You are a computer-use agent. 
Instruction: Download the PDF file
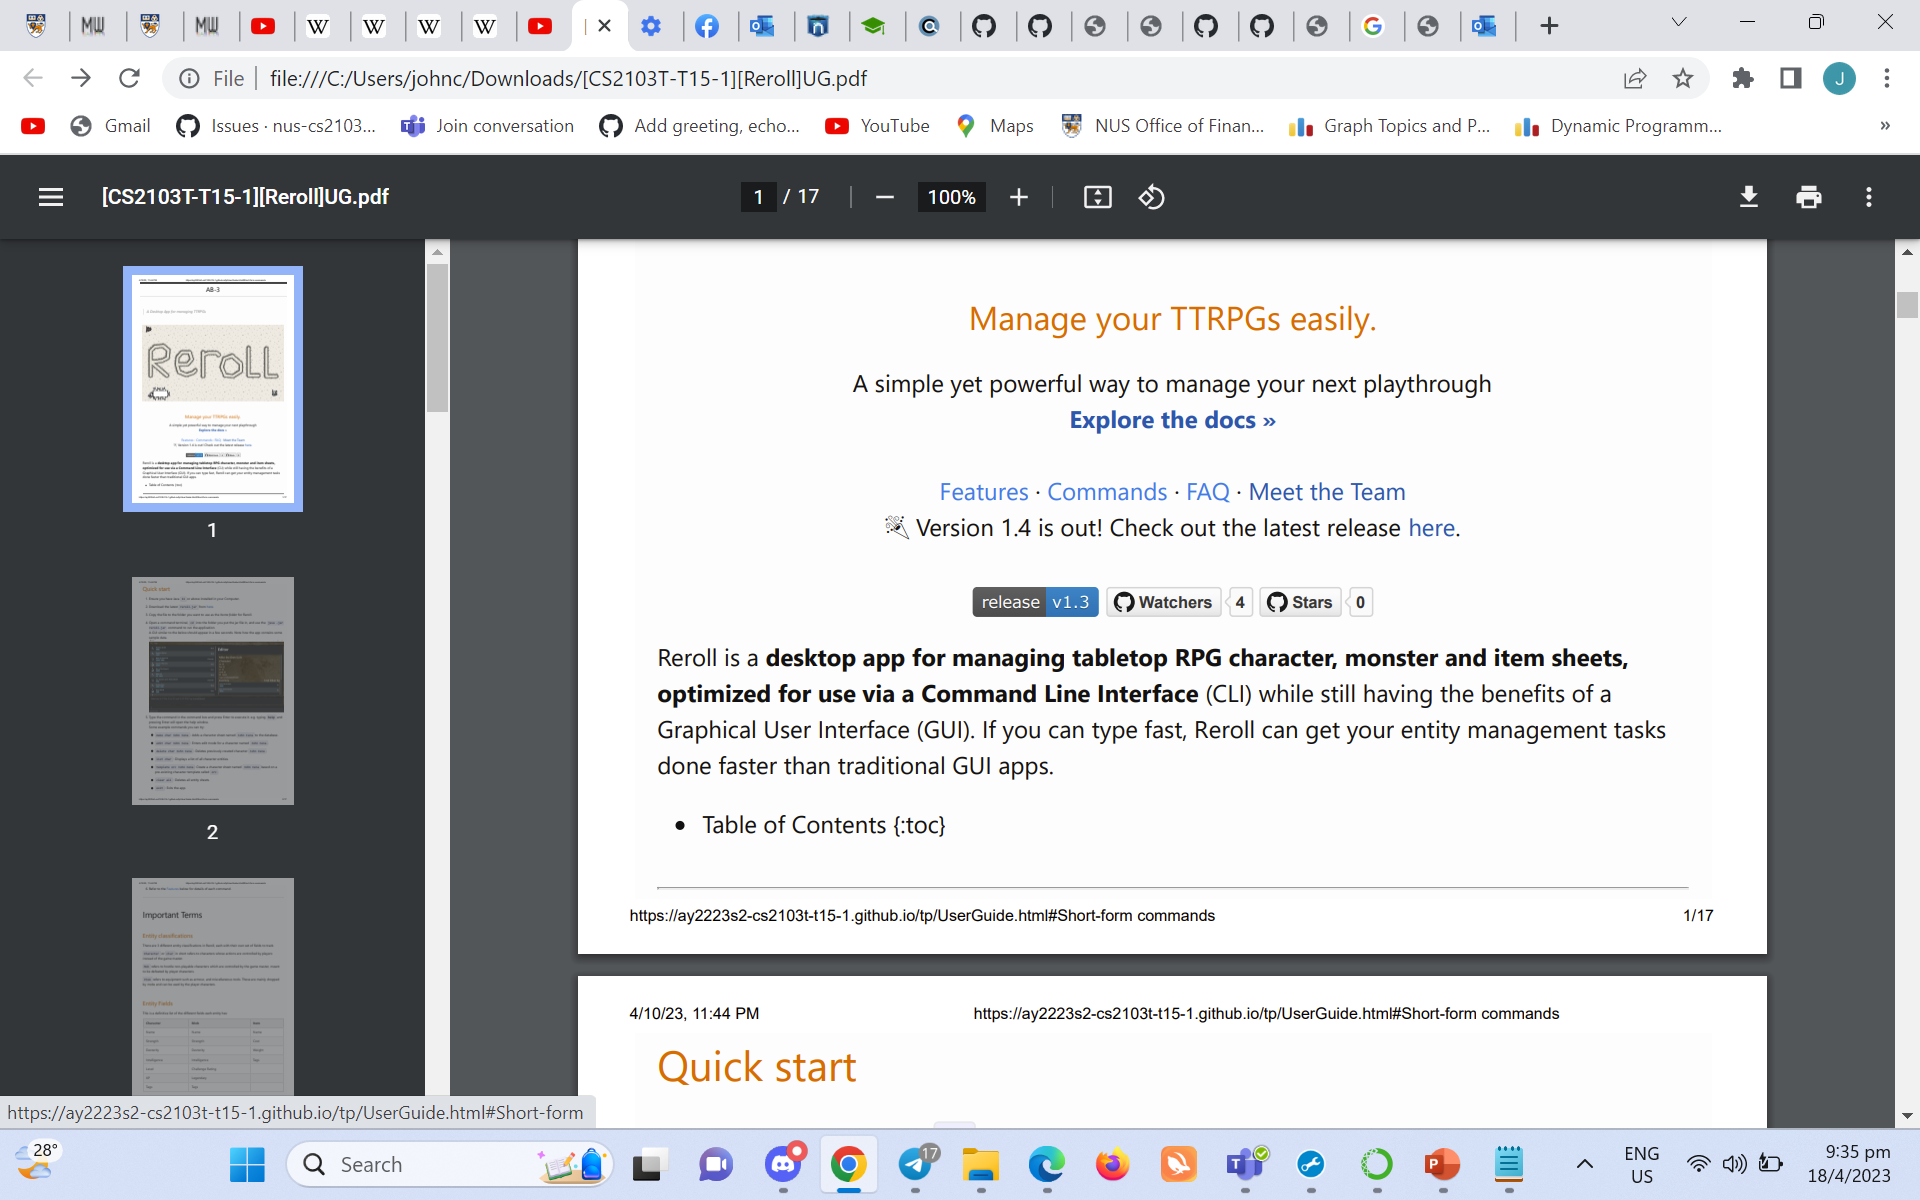point(1748,197)
